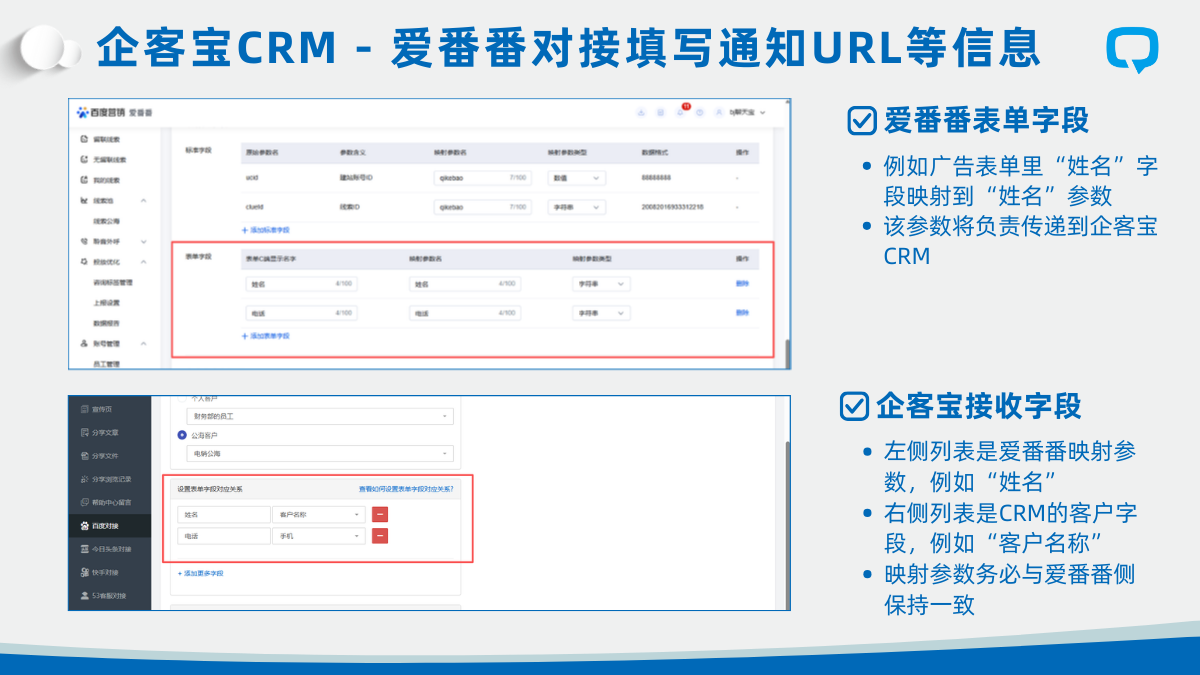
Task: Select the 个人客户 radio button
Action: 182,397
